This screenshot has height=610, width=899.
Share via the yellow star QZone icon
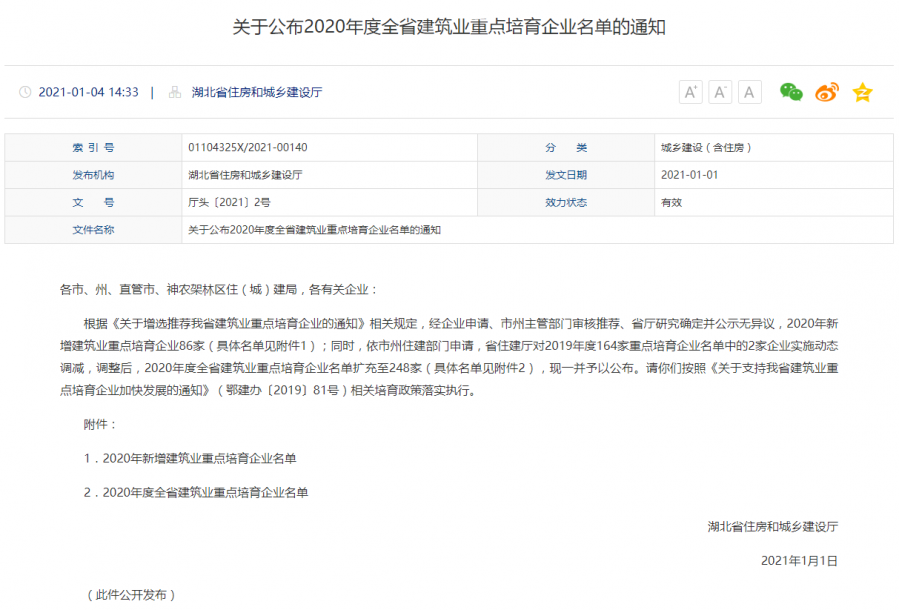pyautogui.click(x=862, y=92)
